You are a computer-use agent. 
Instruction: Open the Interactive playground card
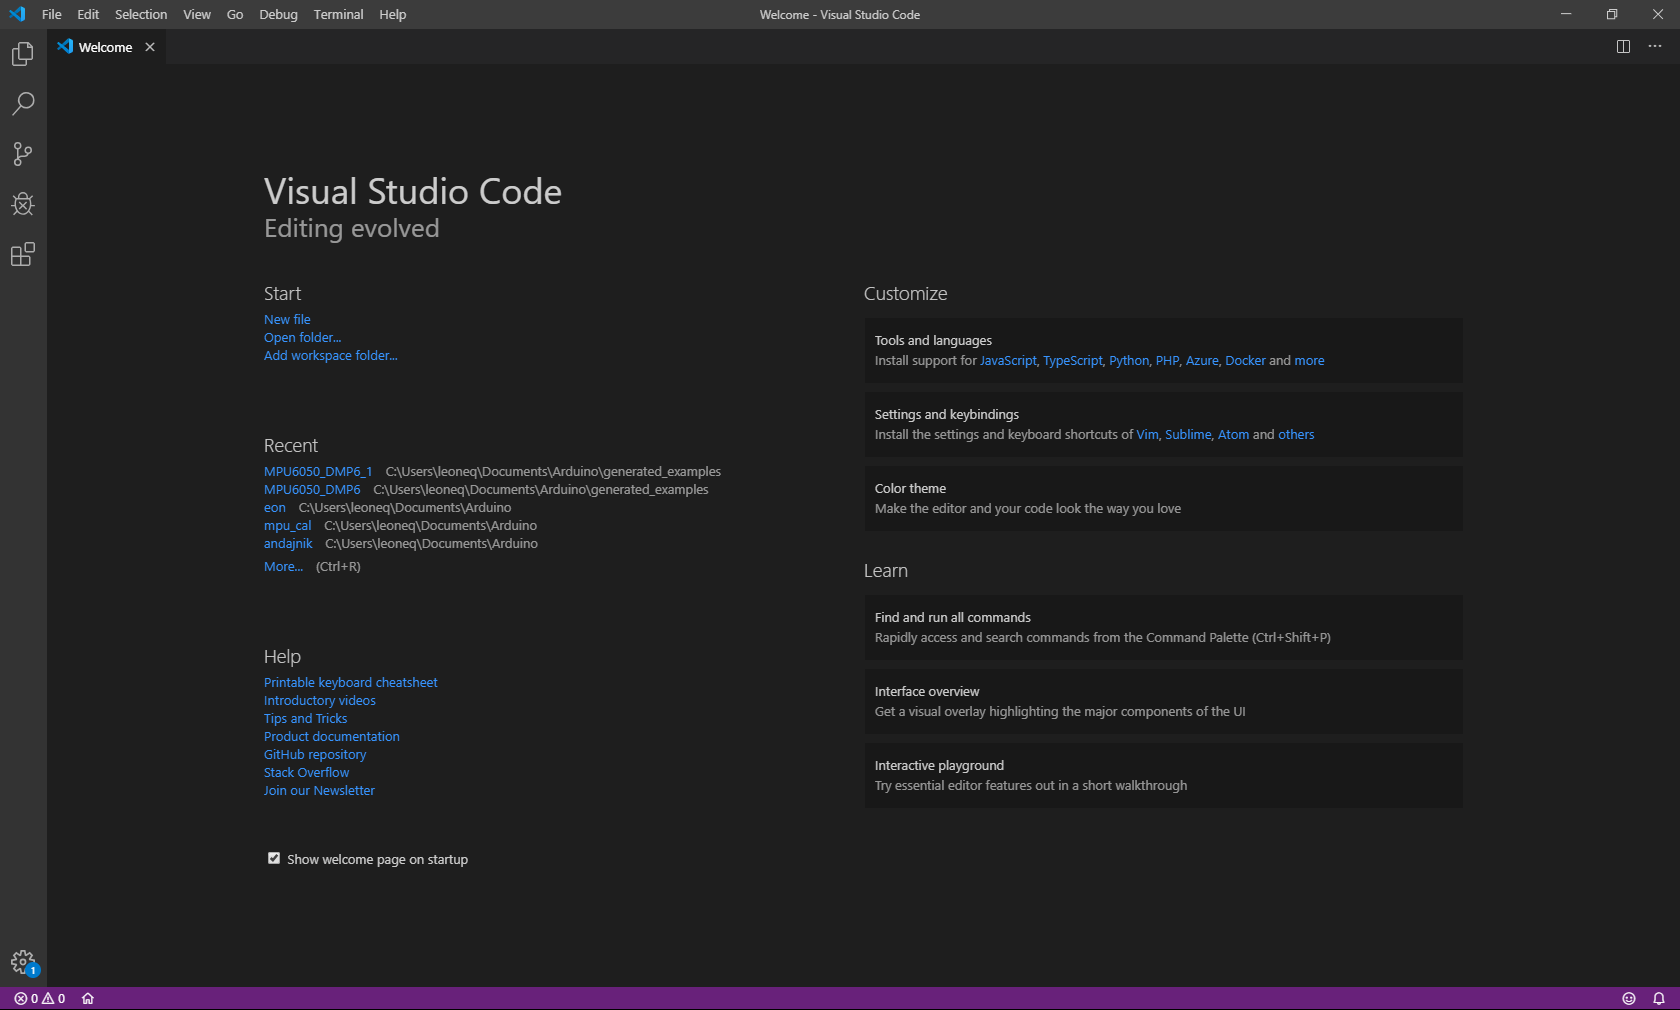tap(1163, 775)
